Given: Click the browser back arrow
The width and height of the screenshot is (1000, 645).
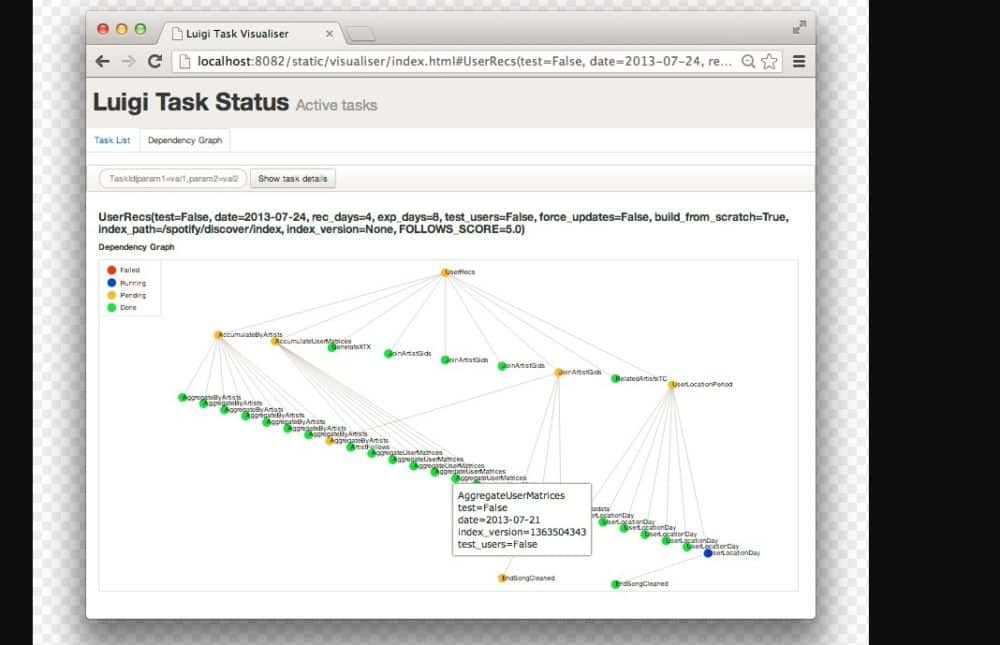Looking at the screenshot, I should [103, 61].
